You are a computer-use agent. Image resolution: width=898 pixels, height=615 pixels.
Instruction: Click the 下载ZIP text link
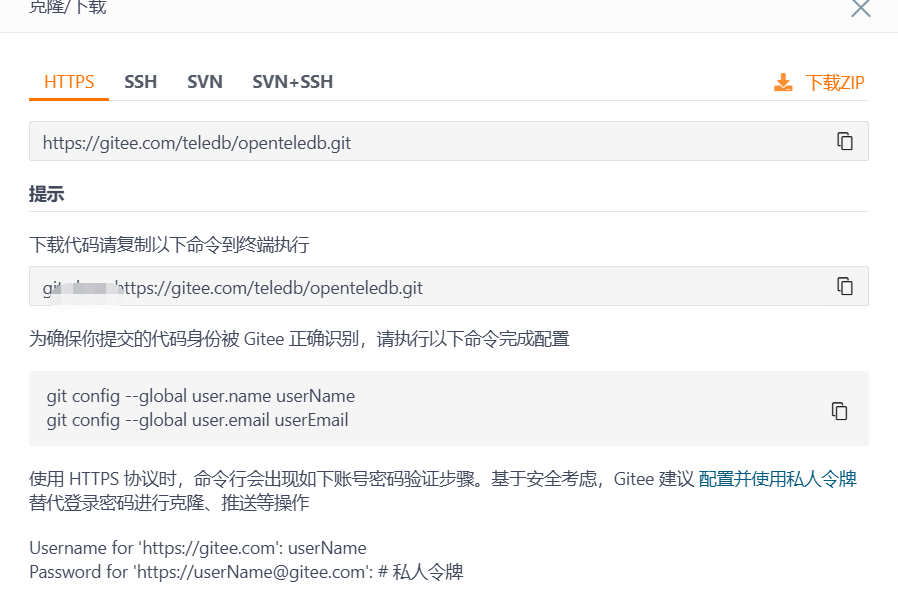point(834,82)
